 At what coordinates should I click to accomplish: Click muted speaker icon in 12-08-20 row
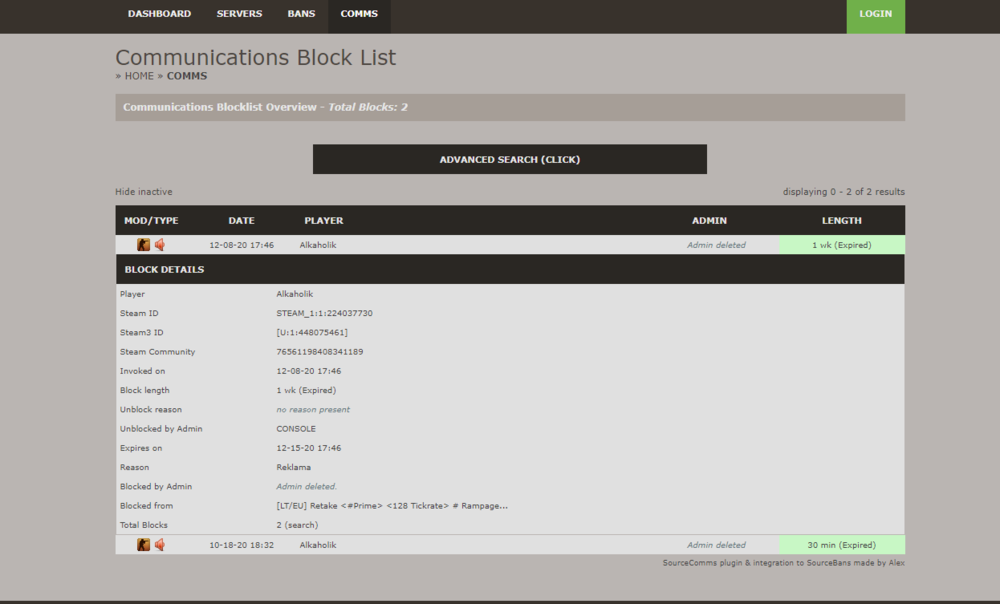point(160,245)
